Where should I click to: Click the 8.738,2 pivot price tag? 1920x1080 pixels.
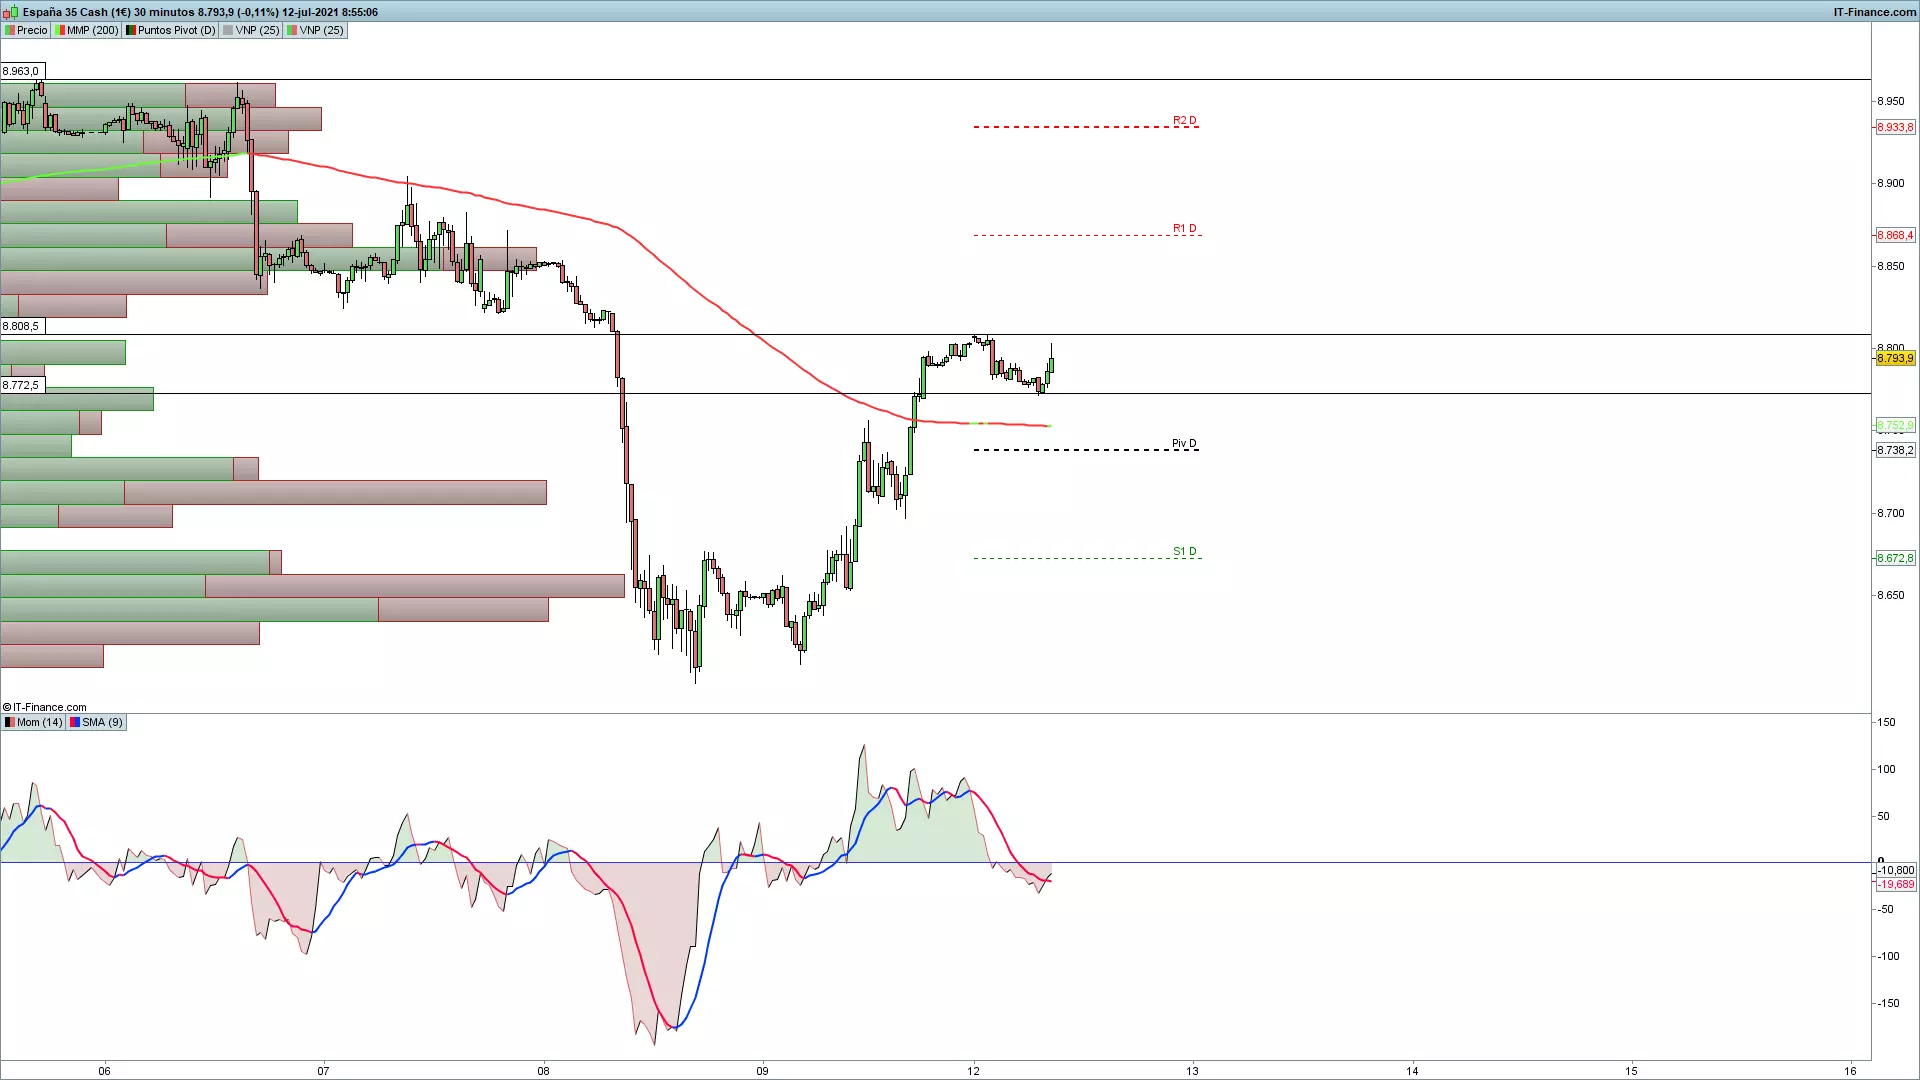pyautogui.click(x=1895, y=450)
